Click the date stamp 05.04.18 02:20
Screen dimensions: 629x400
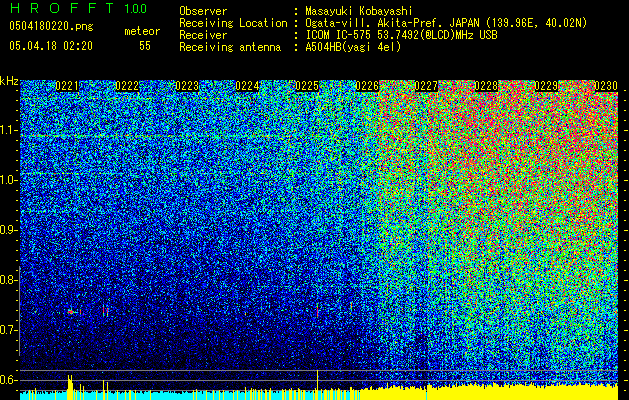pos(51,46)
